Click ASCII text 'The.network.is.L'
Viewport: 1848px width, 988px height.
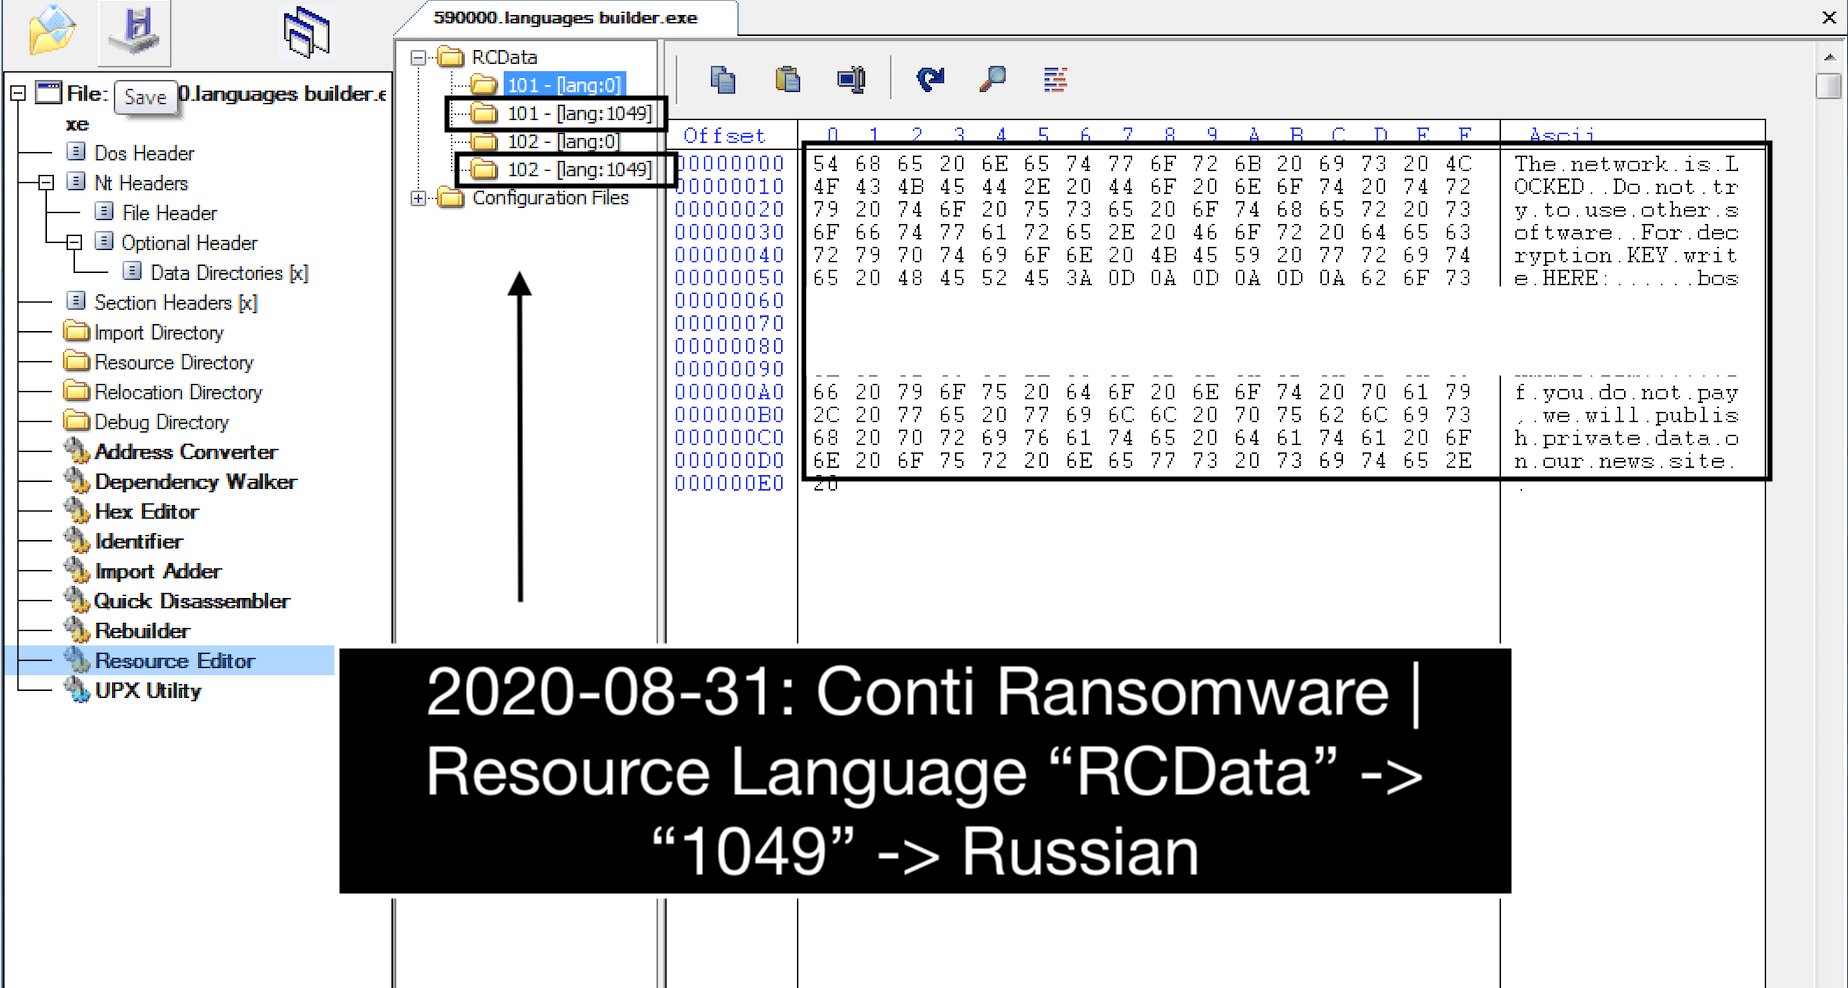[1626, 164]
